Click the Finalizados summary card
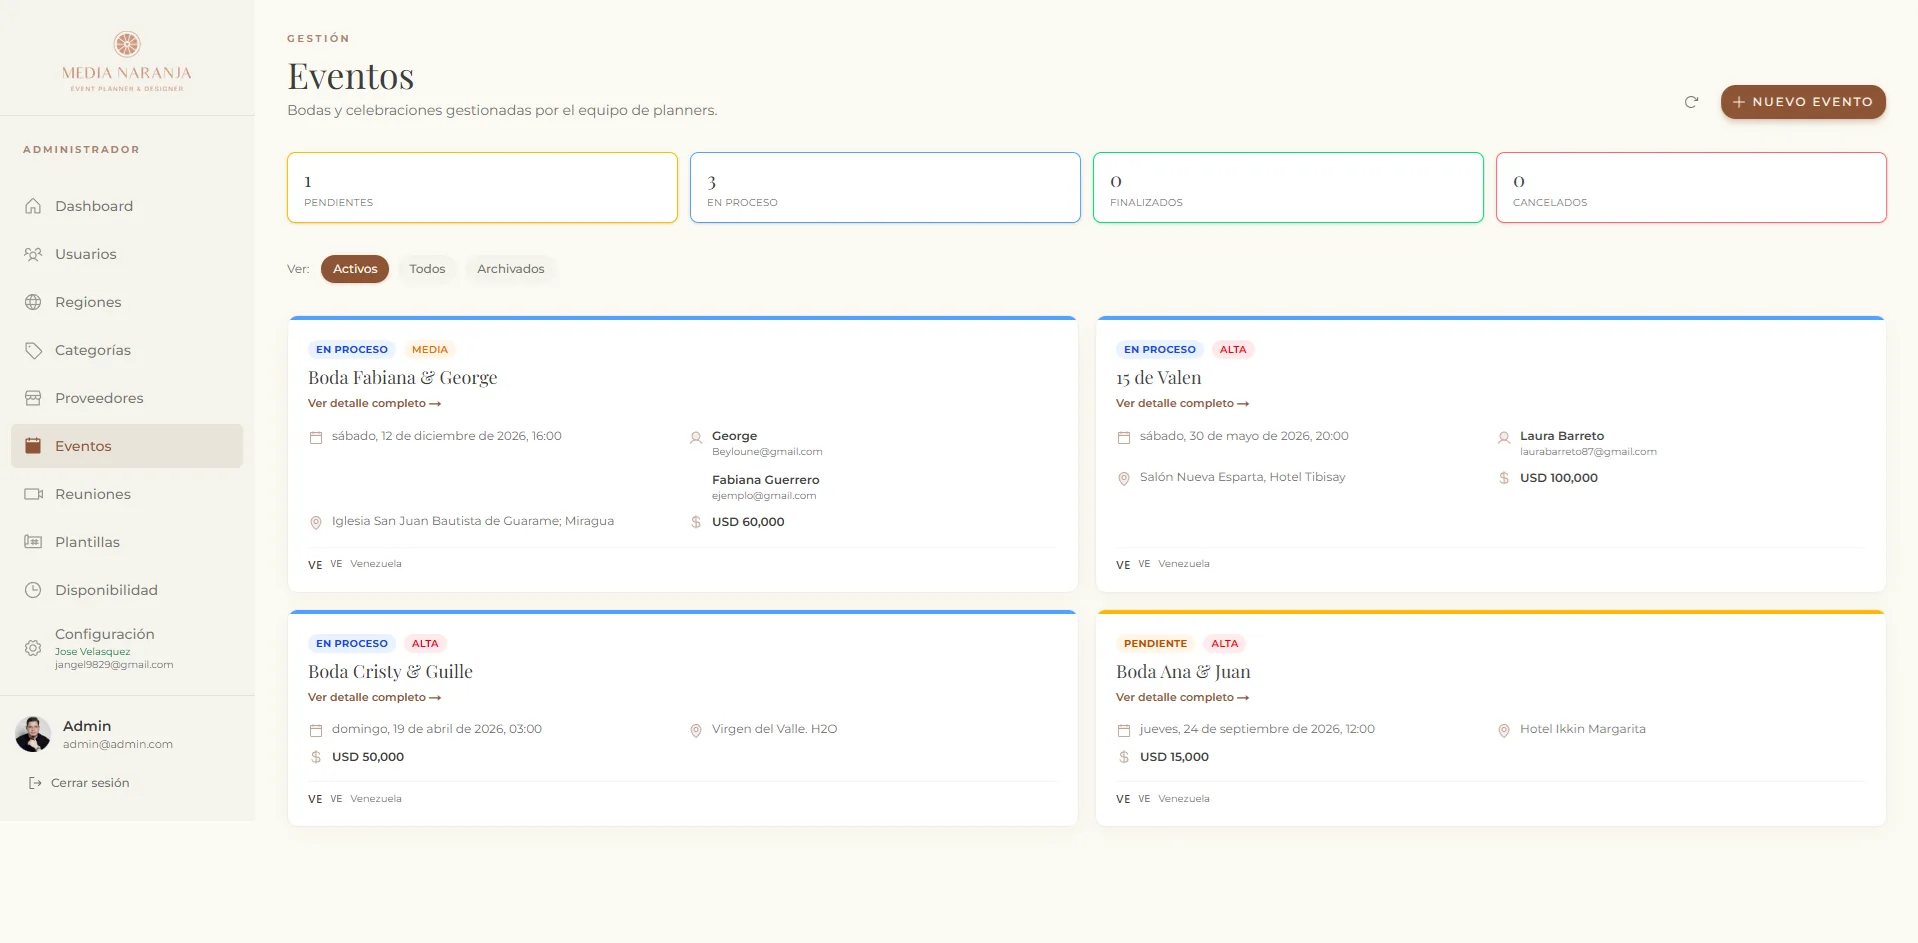1918x943 pixels. (1288, 187)
